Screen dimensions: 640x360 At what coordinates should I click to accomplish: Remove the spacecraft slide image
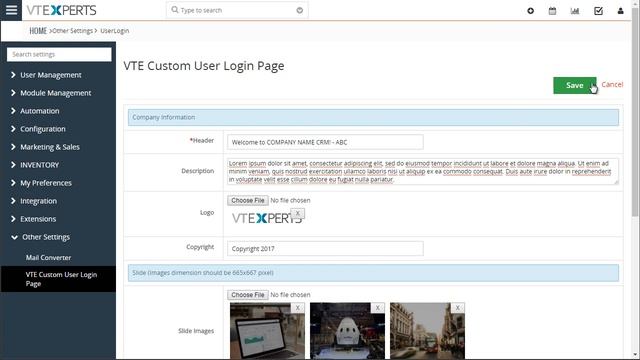[x=378, y=308]
